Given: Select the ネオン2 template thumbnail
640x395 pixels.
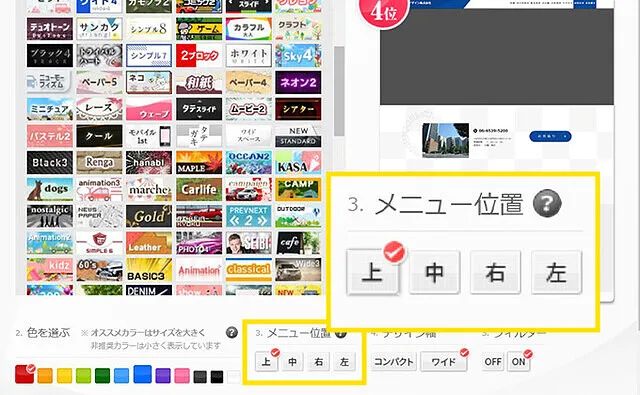Looking at the screenshot, I should click(x=298, y=82).
